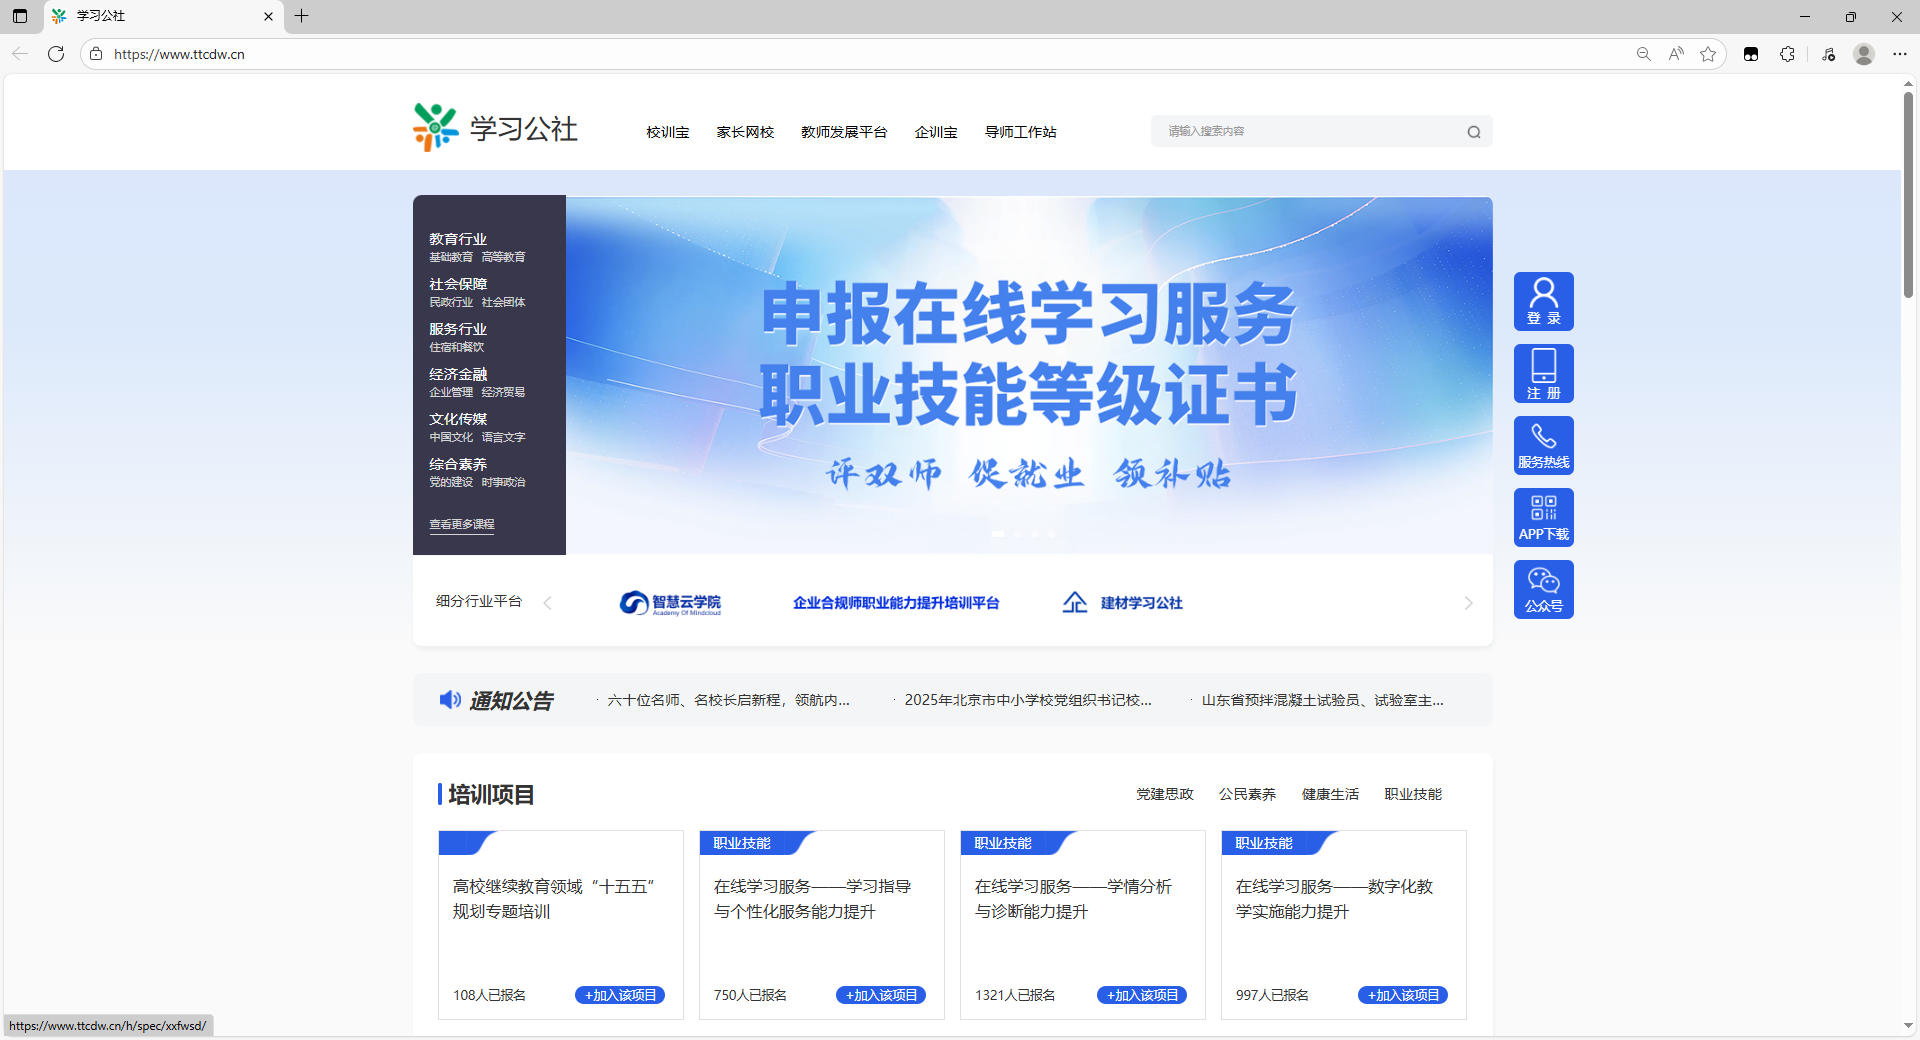
Task: Open the 登录 login side button
Action: (x=1544, y=301)
